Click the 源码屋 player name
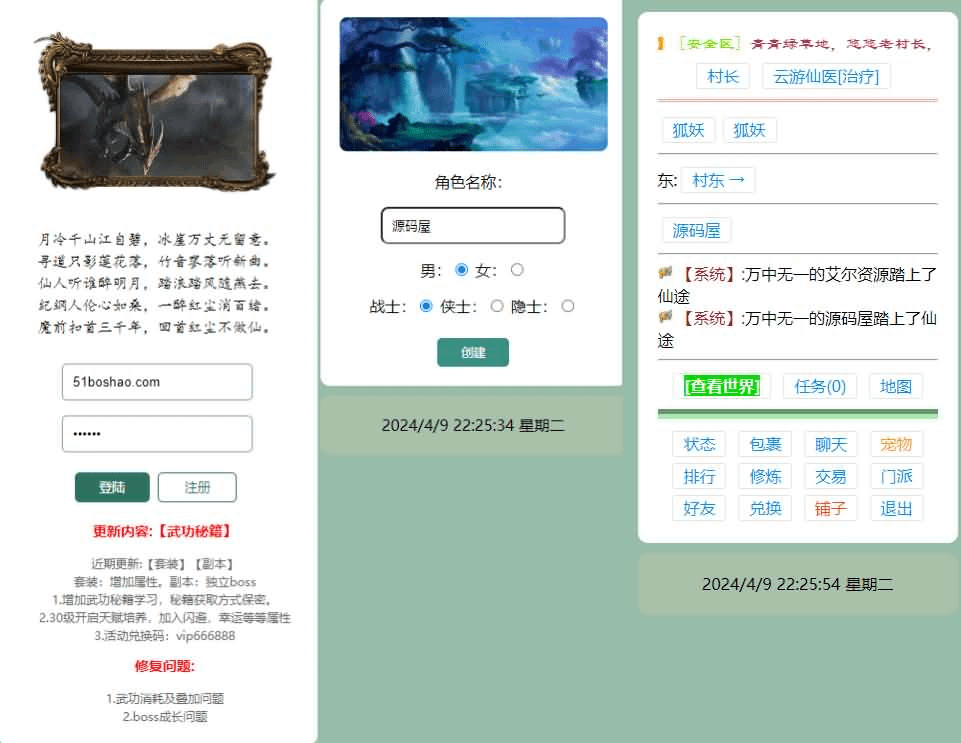Screen dimensions: 961x743 point(697,230)
